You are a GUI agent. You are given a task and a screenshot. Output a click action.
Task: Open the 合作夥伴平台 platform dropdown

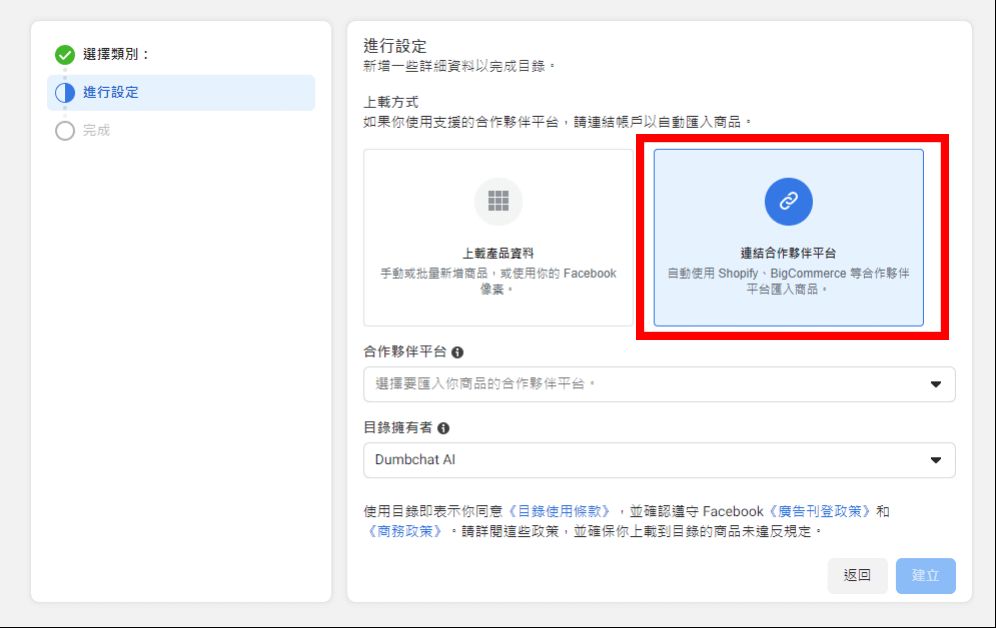click(659, 384)
